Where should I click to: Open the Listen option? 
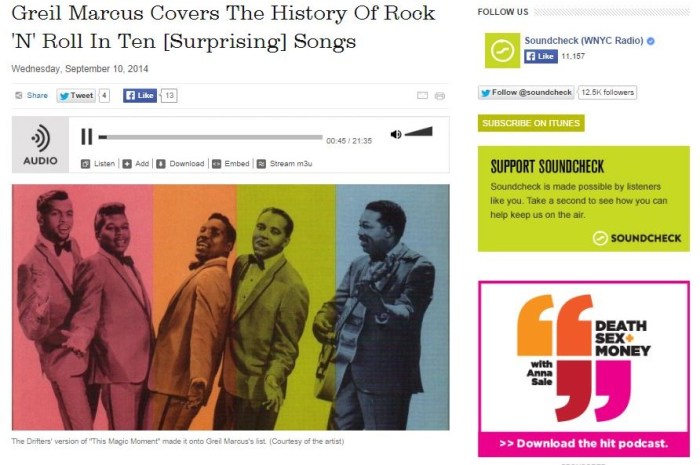click(x=98, y=164)
